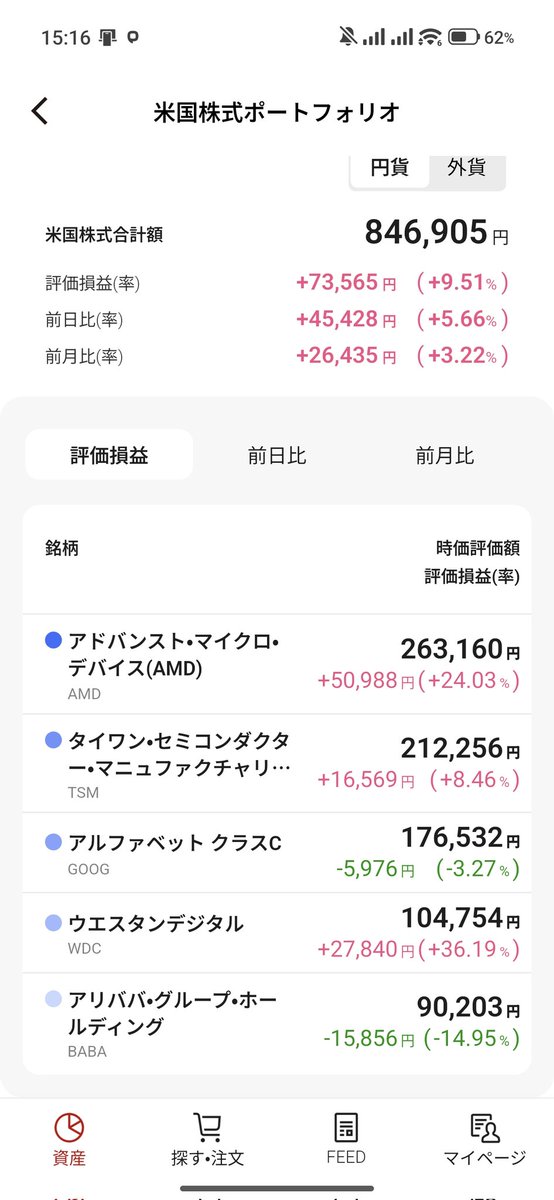Screen dimensions: 554x1200
Task: Tap the 米国株式合計額 total amount 846,905円
Action: pos(436,233)
